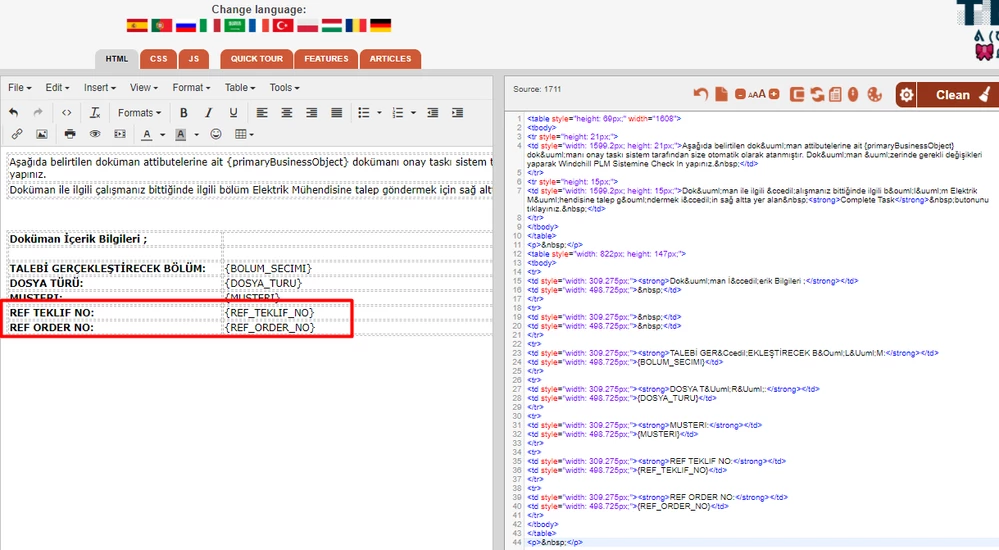Change language to French flag
This screenshot has width=999, height=550.
click(x=259, y=25)
